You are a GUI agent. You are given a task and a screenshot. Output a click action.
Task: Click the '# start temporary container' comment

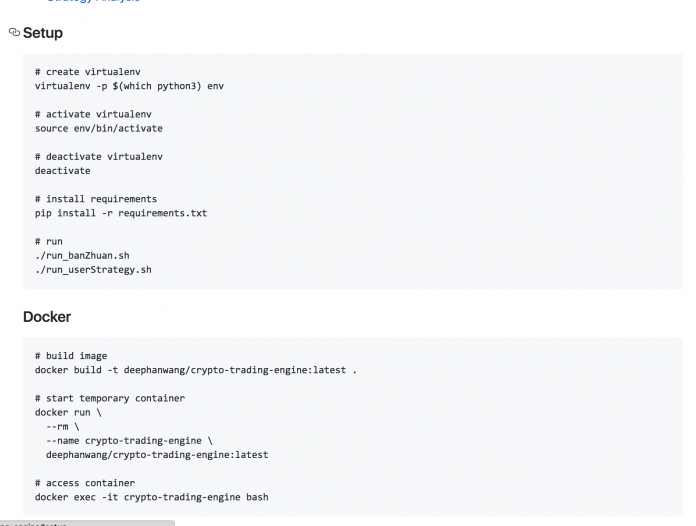[x=110, y=398]
